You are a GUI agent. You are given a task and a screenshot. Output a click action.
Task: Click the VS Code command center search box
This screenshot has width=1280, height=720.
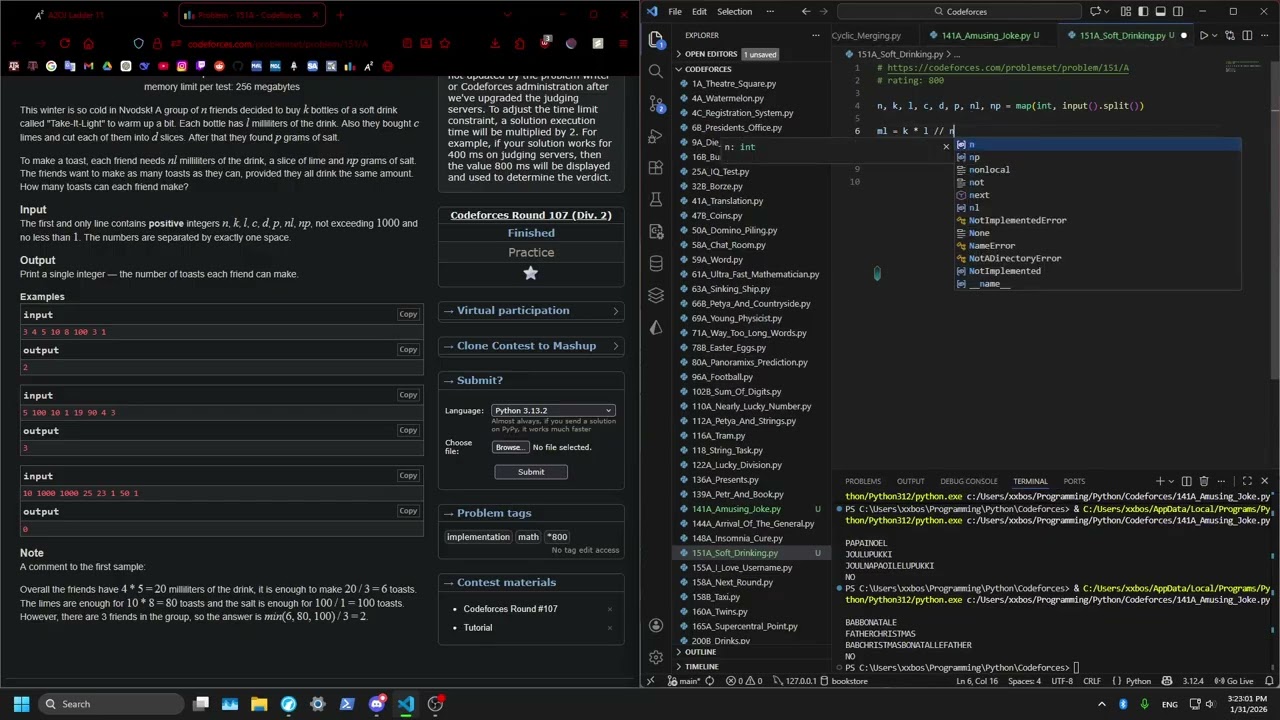click(x=966, y=11)
